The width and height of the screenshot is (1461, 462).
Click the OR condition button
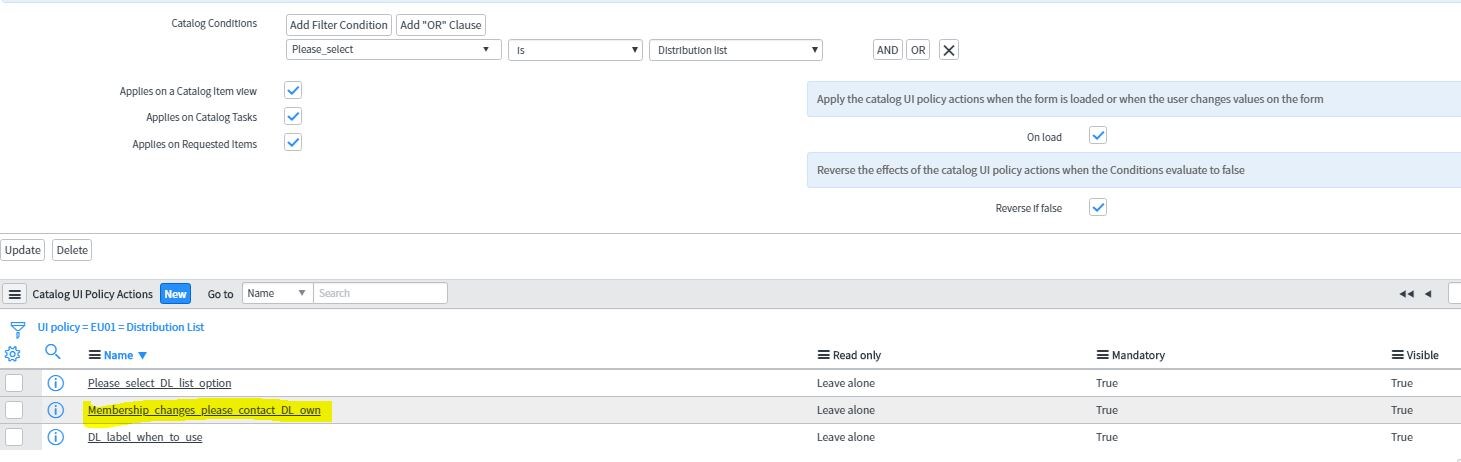coord(918,50)
